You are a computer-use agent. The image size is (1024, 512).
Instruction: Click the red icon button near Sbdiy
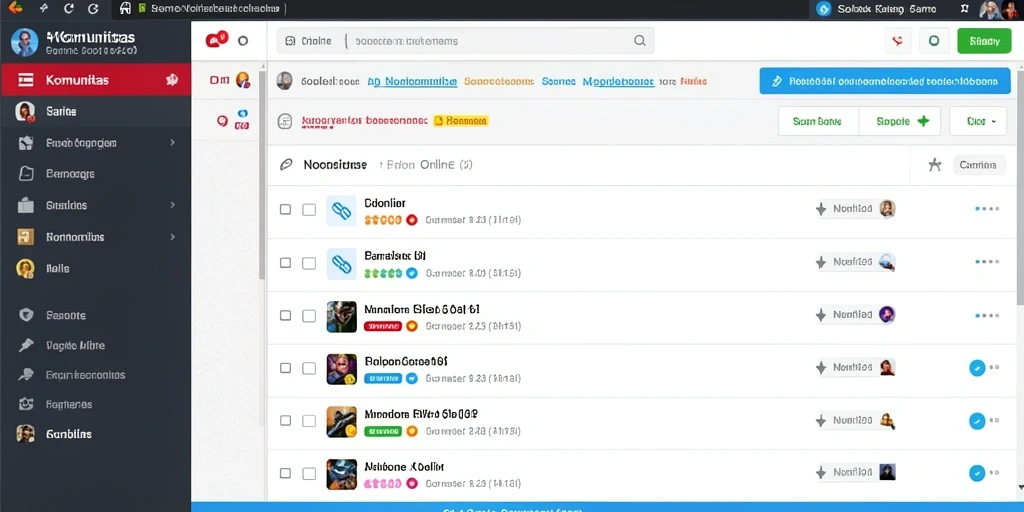click(x=897, y=40)
